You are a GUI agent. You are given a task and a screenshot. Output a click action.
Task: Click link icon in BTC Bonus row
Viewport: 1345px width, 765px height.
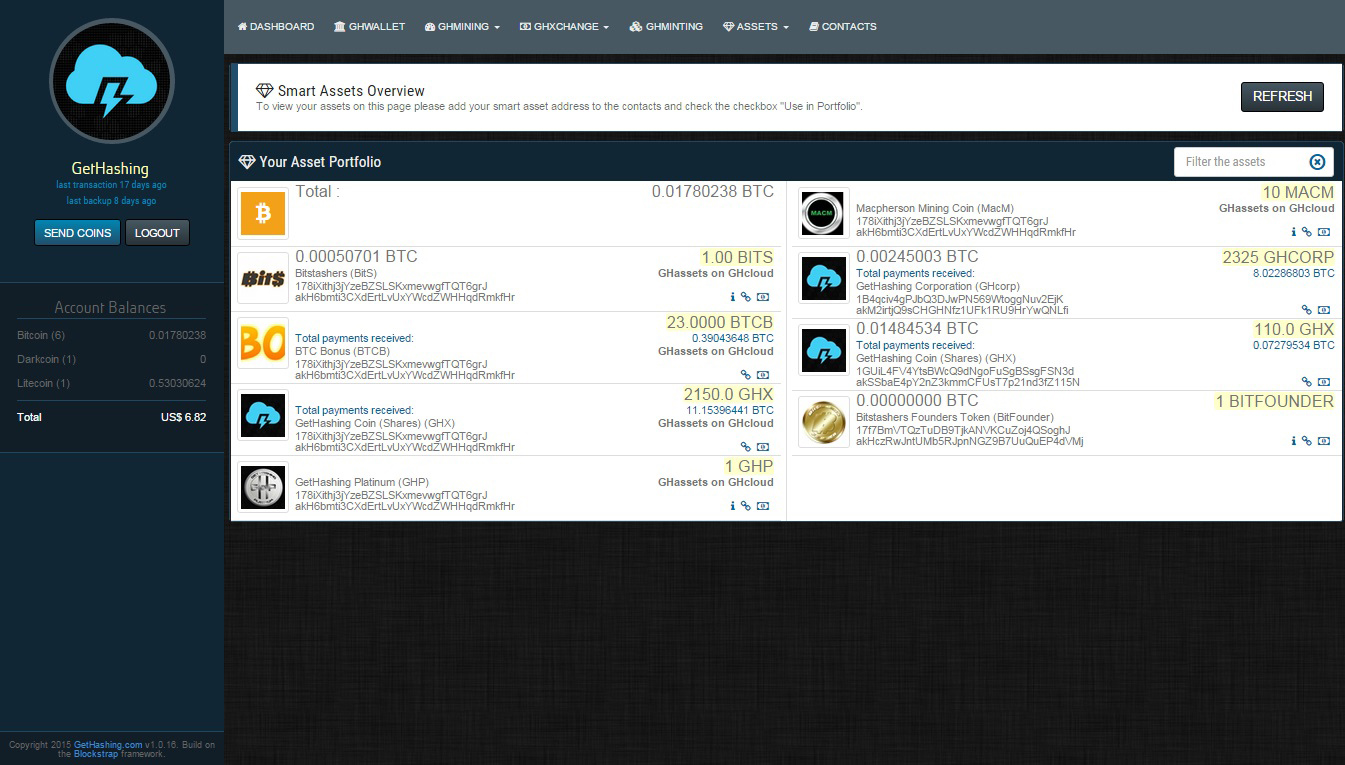click(745, 376)
